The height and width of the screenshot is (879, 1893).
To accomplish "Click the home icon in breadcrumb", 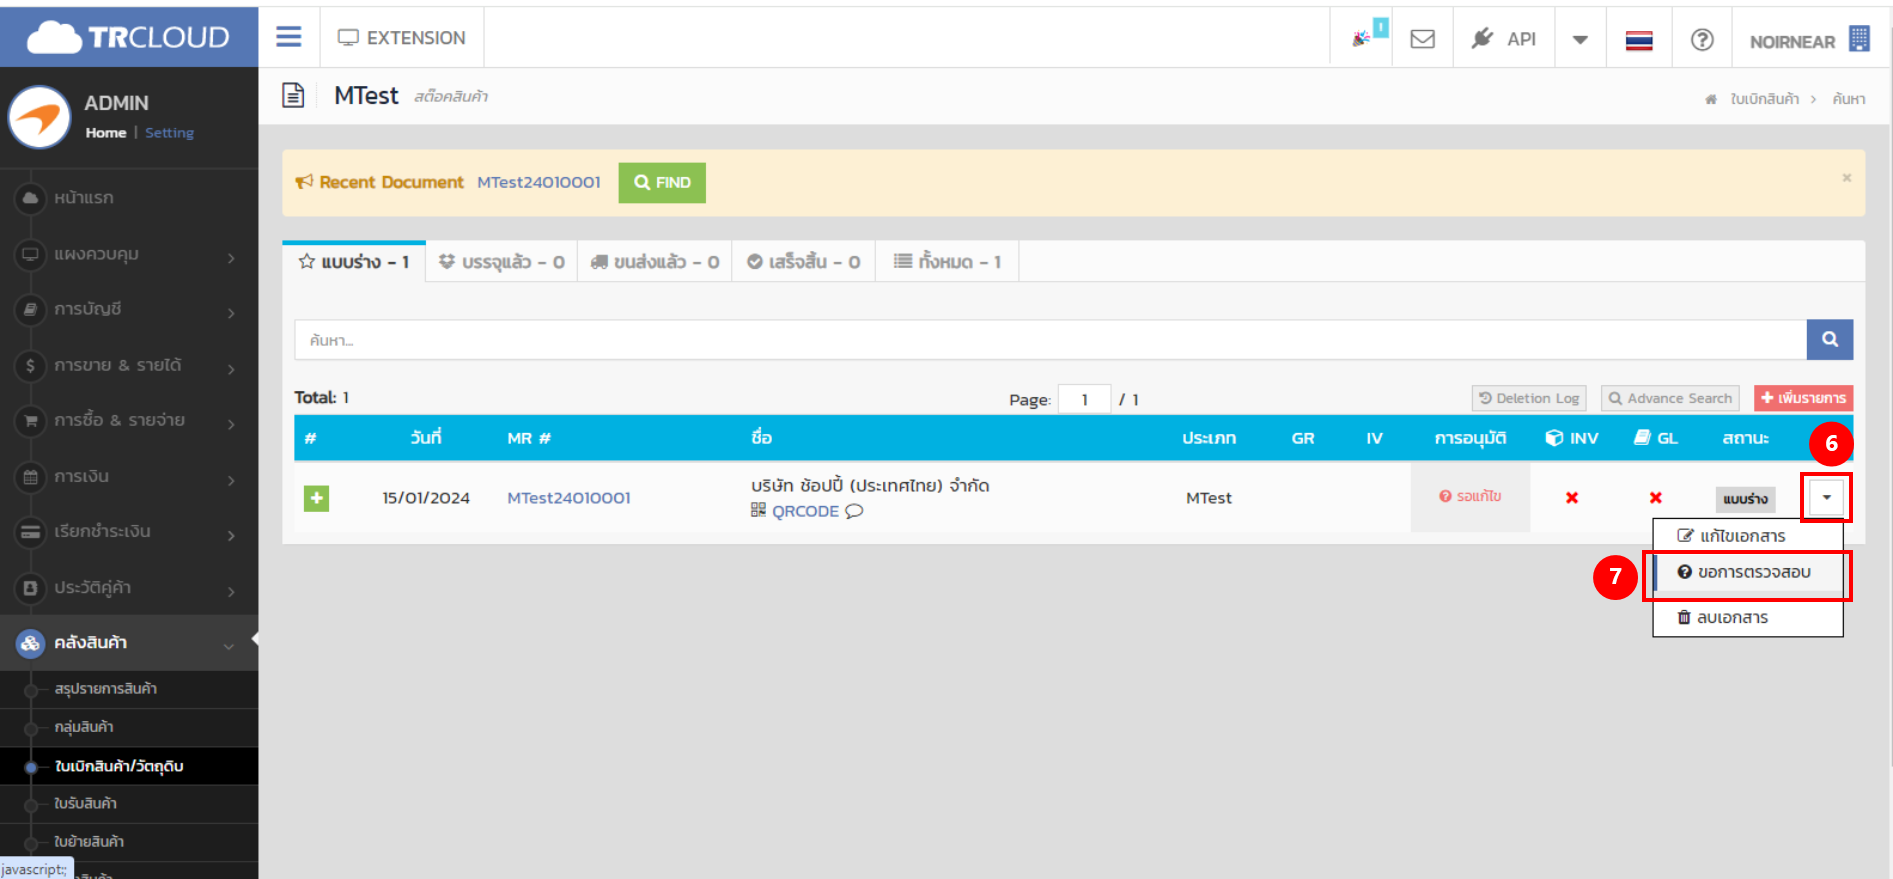I will click(1711, 99).
